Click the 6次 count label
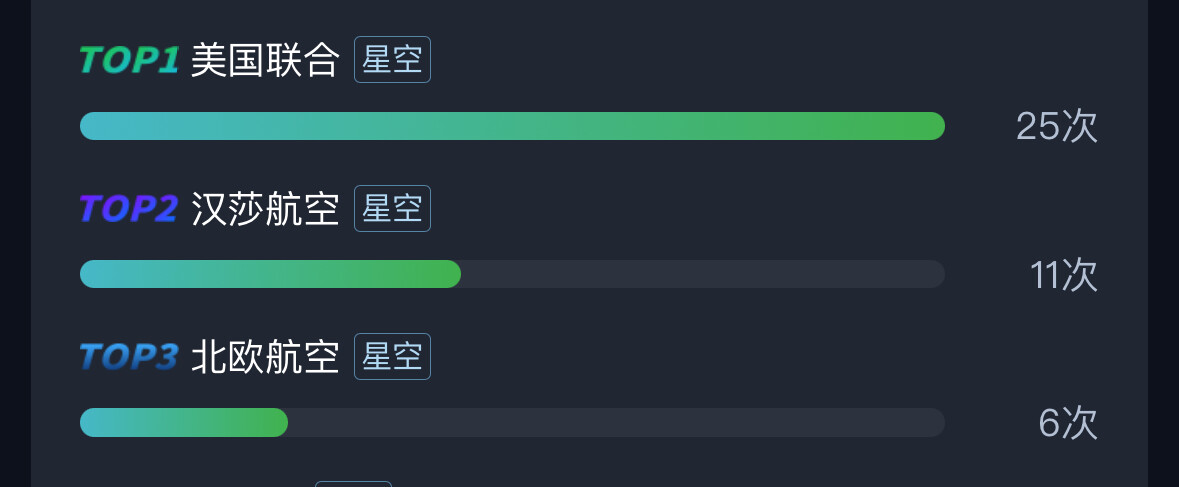Screen dimensions: 1179x487 pyautogui.click(x=1067, y=423)
